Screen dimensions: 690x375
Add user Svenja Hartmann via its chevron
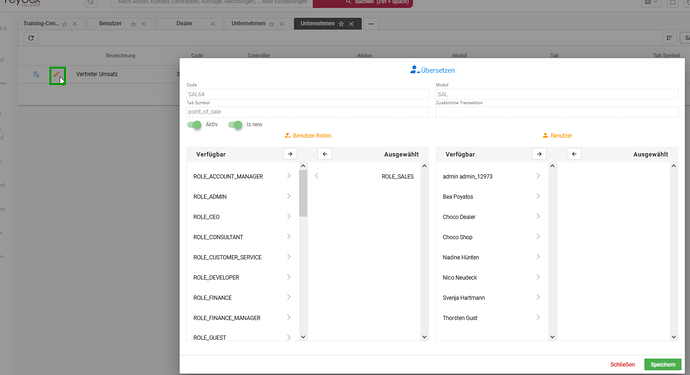pyautogui.click(x=538, y=298)
